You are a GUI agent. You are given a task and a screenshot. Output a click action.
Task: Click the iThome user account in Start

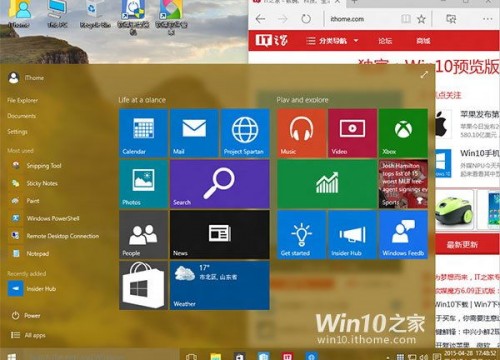pyautogui.click(x=26, y=78)
